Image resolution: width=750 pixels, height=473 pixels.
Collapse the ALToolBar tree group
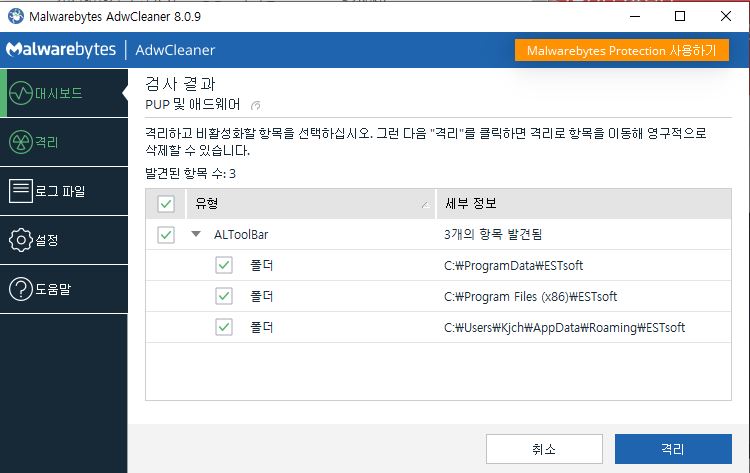point(196,234)
